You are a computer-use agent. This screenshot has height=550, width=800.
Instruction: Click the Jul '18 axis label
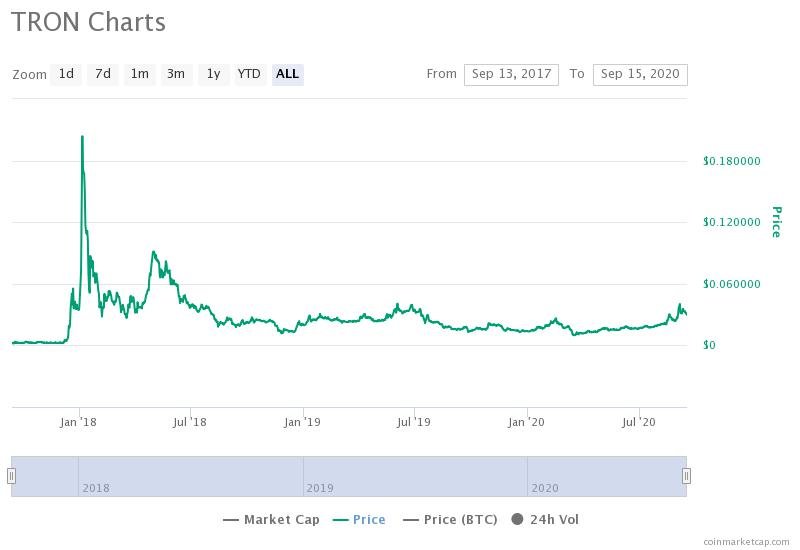190,422
